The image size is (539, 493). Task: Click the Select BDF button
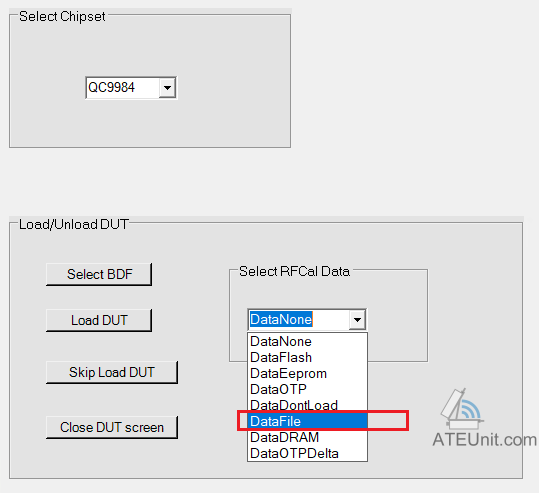[x=99, y=274]
